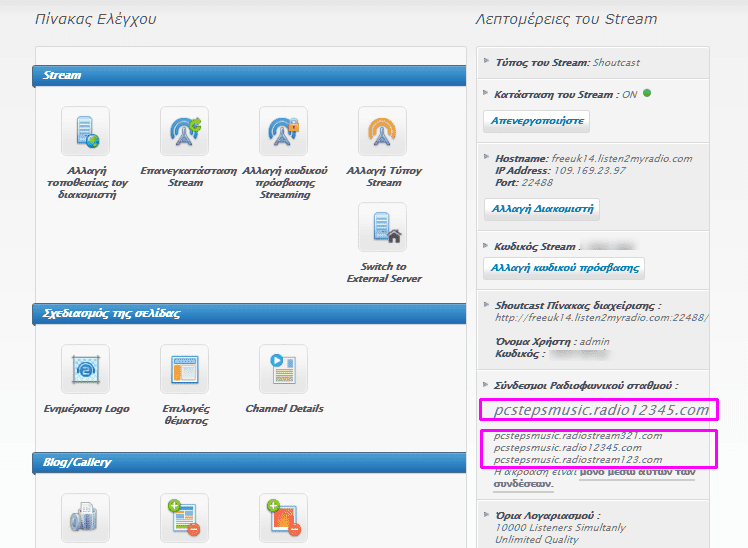Open the Channel Details icon
The height and width of the screenshot is (548, 748).
pyautogui.click(x=284, y=370)
